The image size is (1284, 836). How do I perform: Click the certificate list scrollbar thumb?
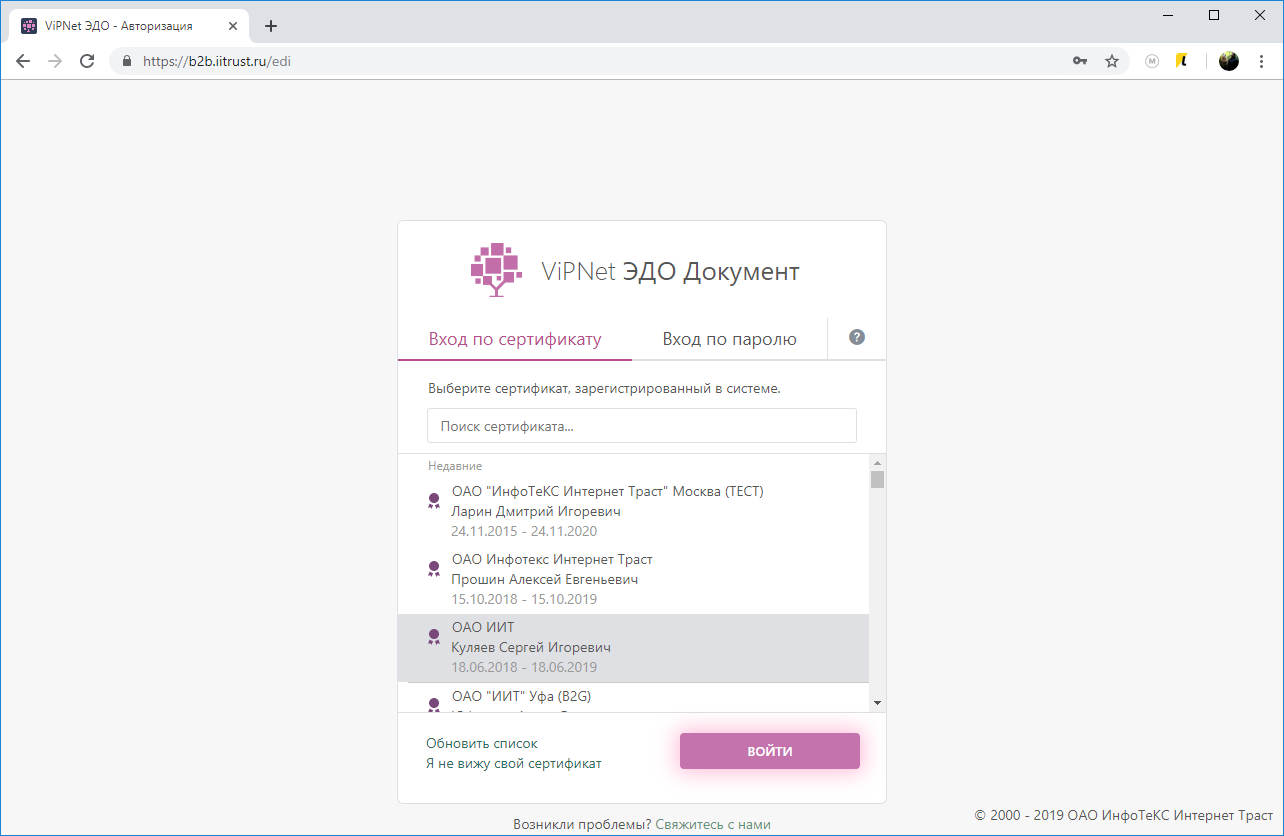[x=877, y=480]
